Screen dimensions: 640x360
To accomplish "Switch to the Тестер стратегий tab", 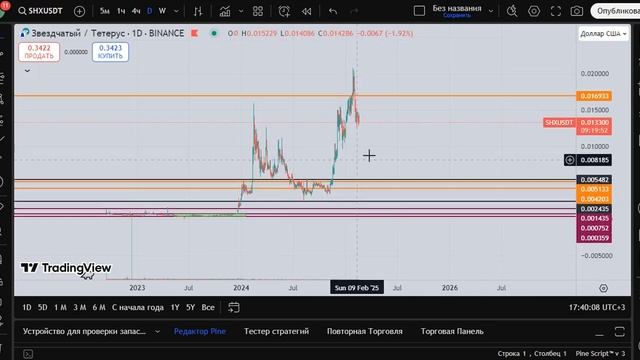I will point(276,331).
